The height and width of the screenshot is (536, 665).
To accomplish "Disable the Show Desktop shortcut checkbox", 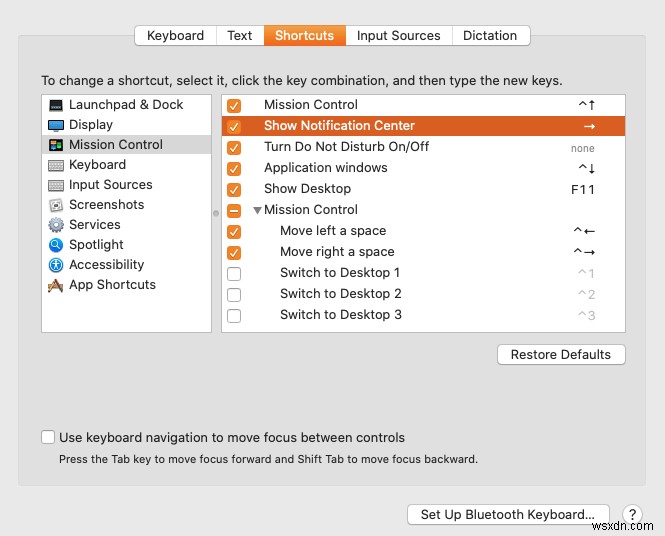I will pyautogui.click(x=234, y=189).
